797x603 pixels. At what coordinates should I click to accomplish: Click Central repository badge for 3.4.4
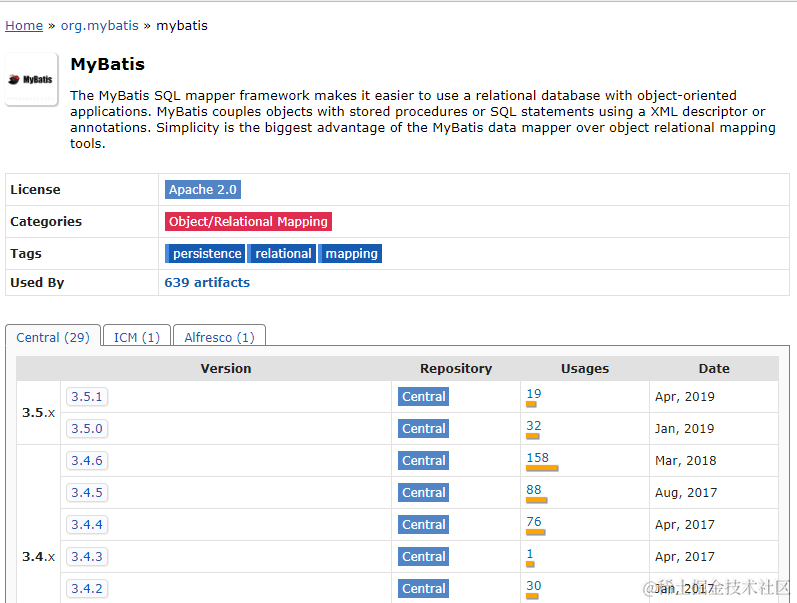click(423, 525)
